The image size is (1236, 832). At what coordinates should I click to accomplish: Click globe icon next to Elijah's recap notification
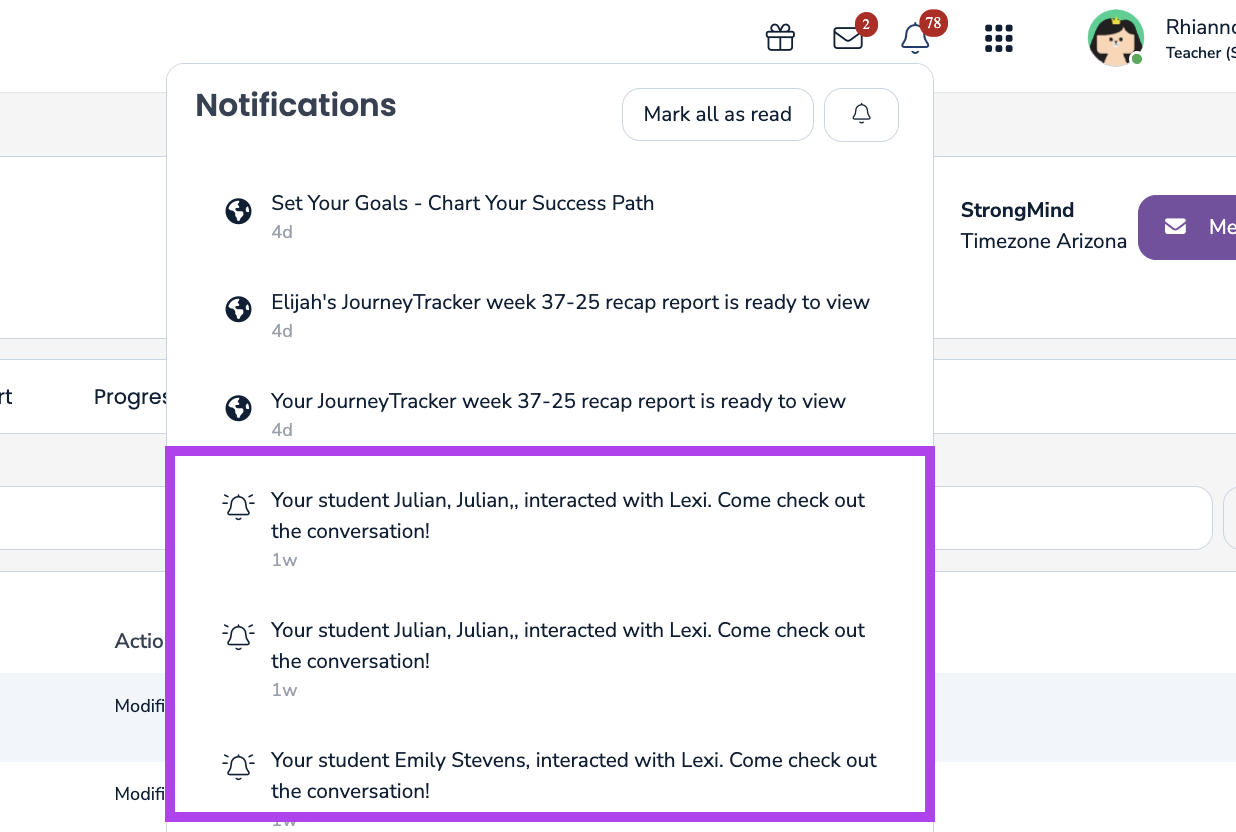(x=238, y=311)
